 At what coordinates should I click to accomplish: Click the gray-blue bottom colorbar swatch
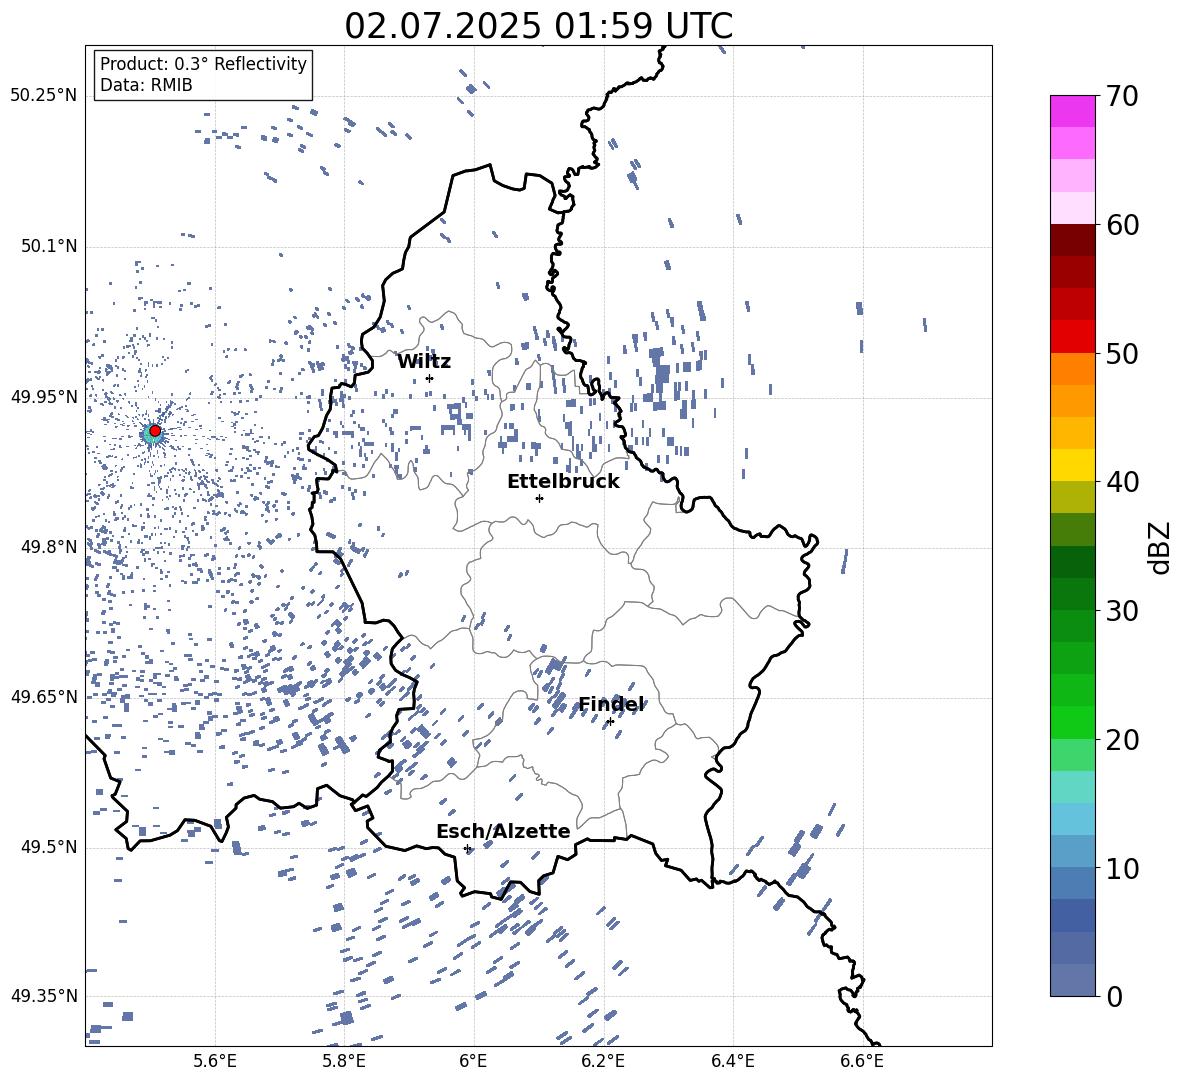(x=1072, y=980)
